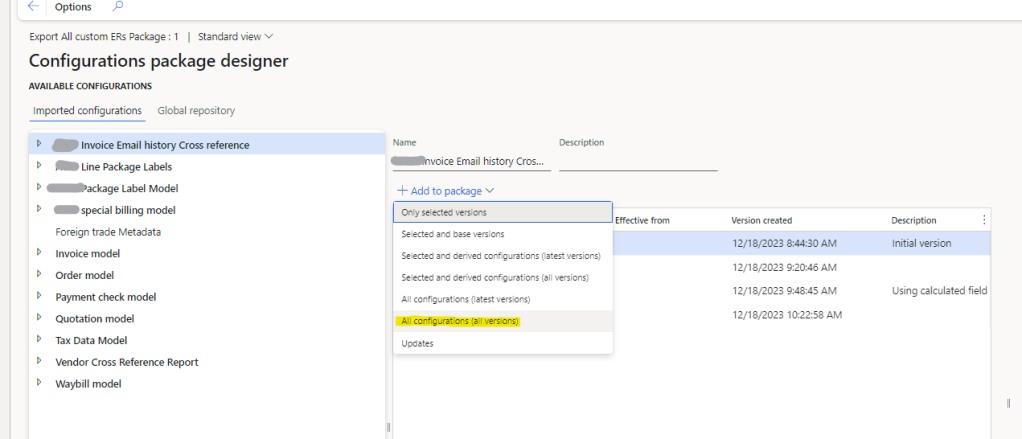Expand Invoice Email history Cross reference node
This screenshot has width=1022, height=439.
39,144
